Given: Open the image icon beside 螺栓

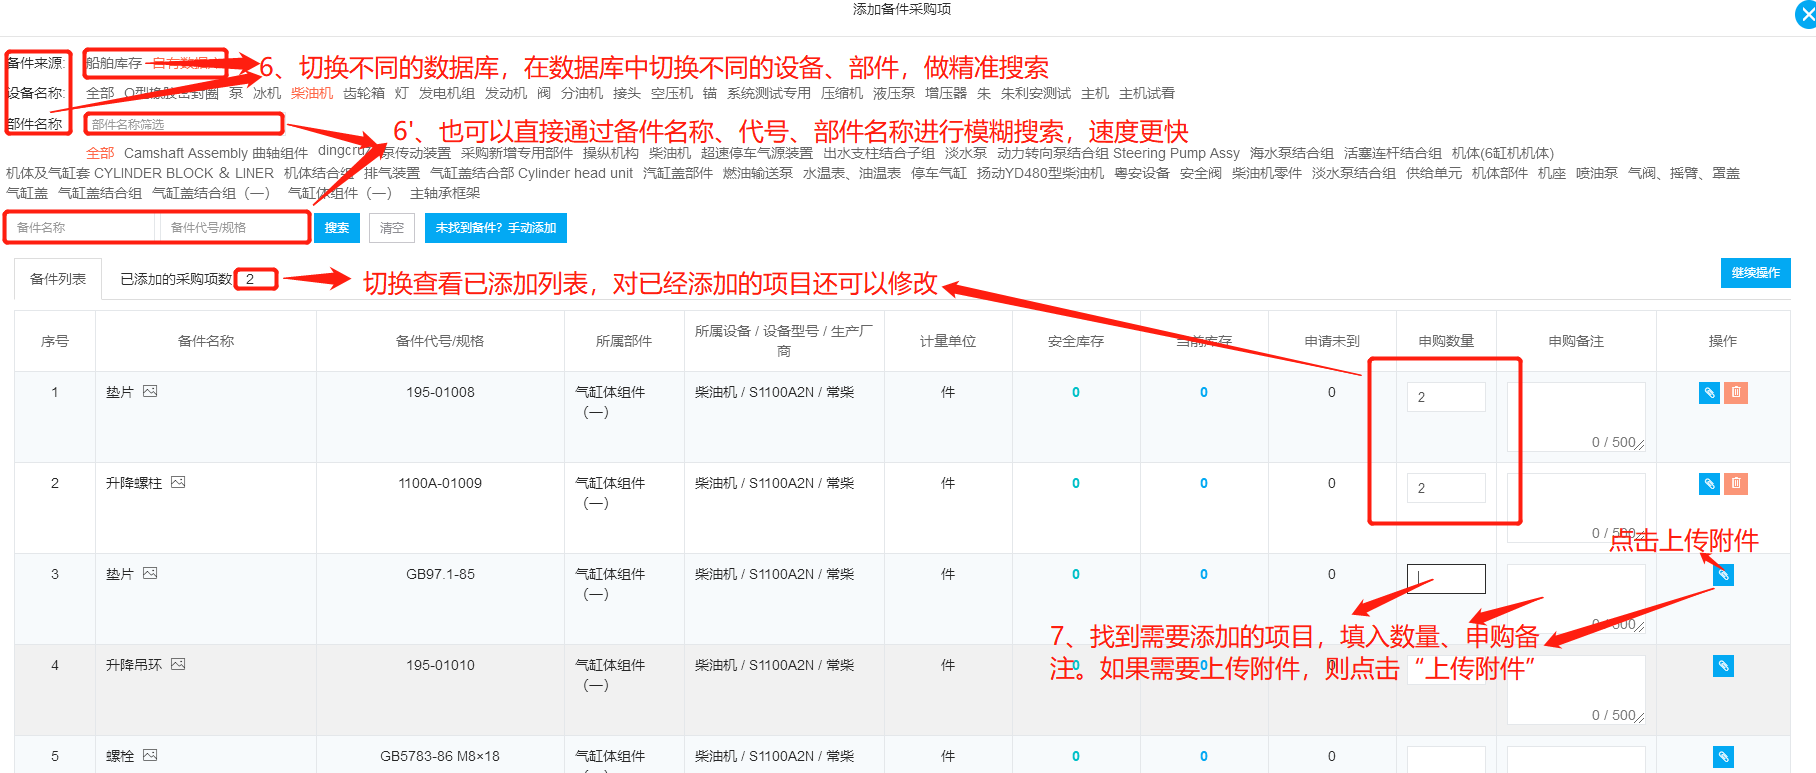Looking at the screenshot, I should point(150,755).
